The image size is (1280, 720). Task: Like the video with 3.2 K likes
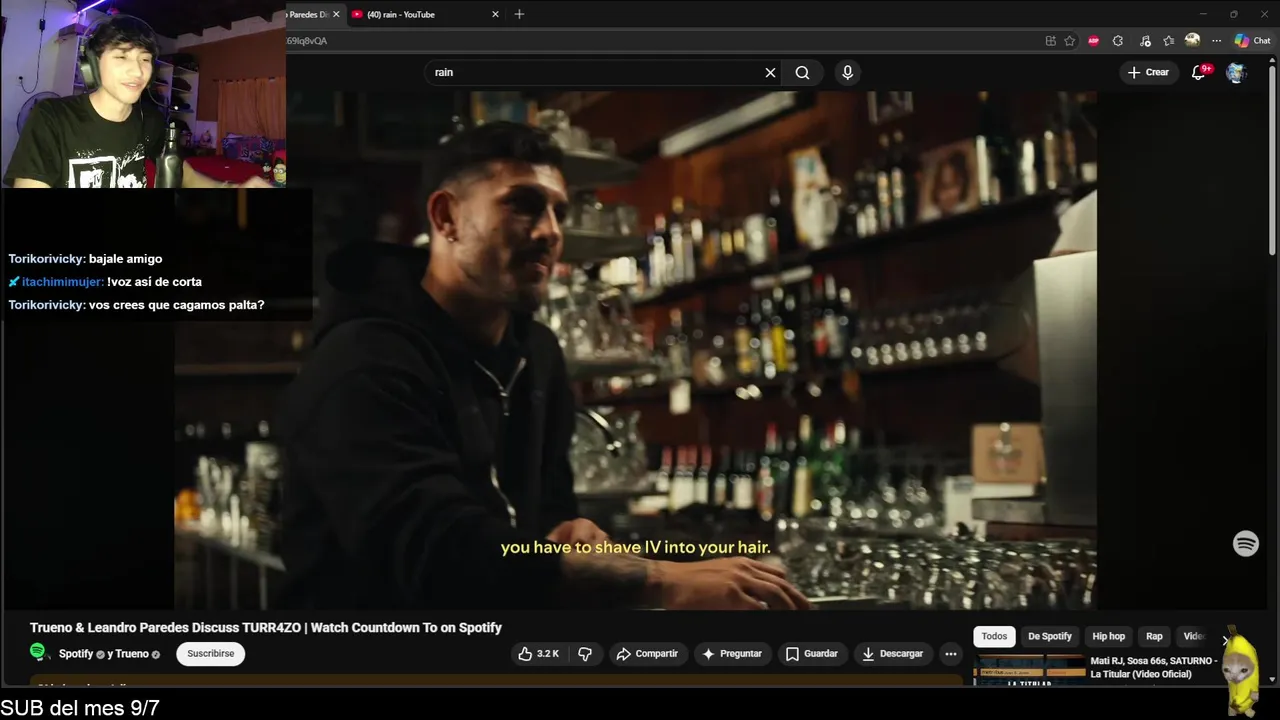tap(538, 653)
